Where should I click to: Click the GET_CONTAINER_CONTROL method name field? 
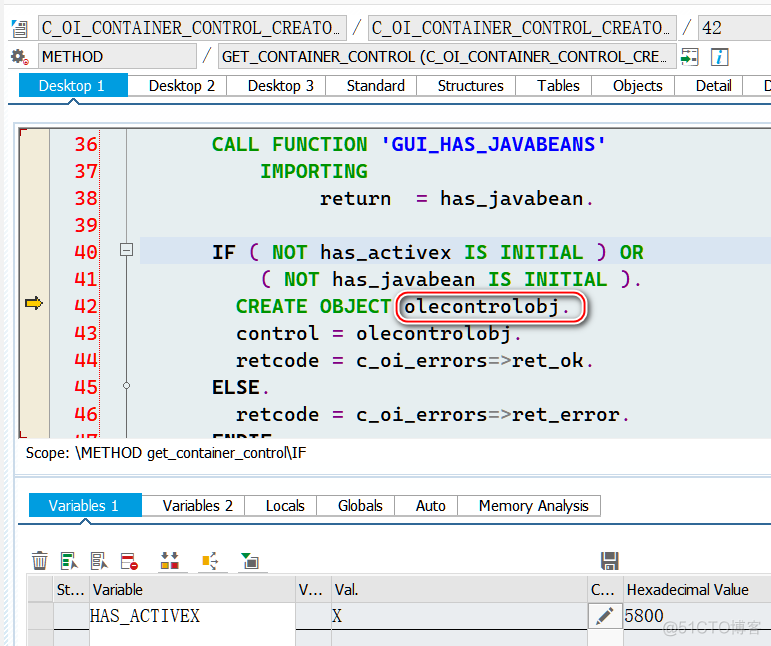[447, 57]
